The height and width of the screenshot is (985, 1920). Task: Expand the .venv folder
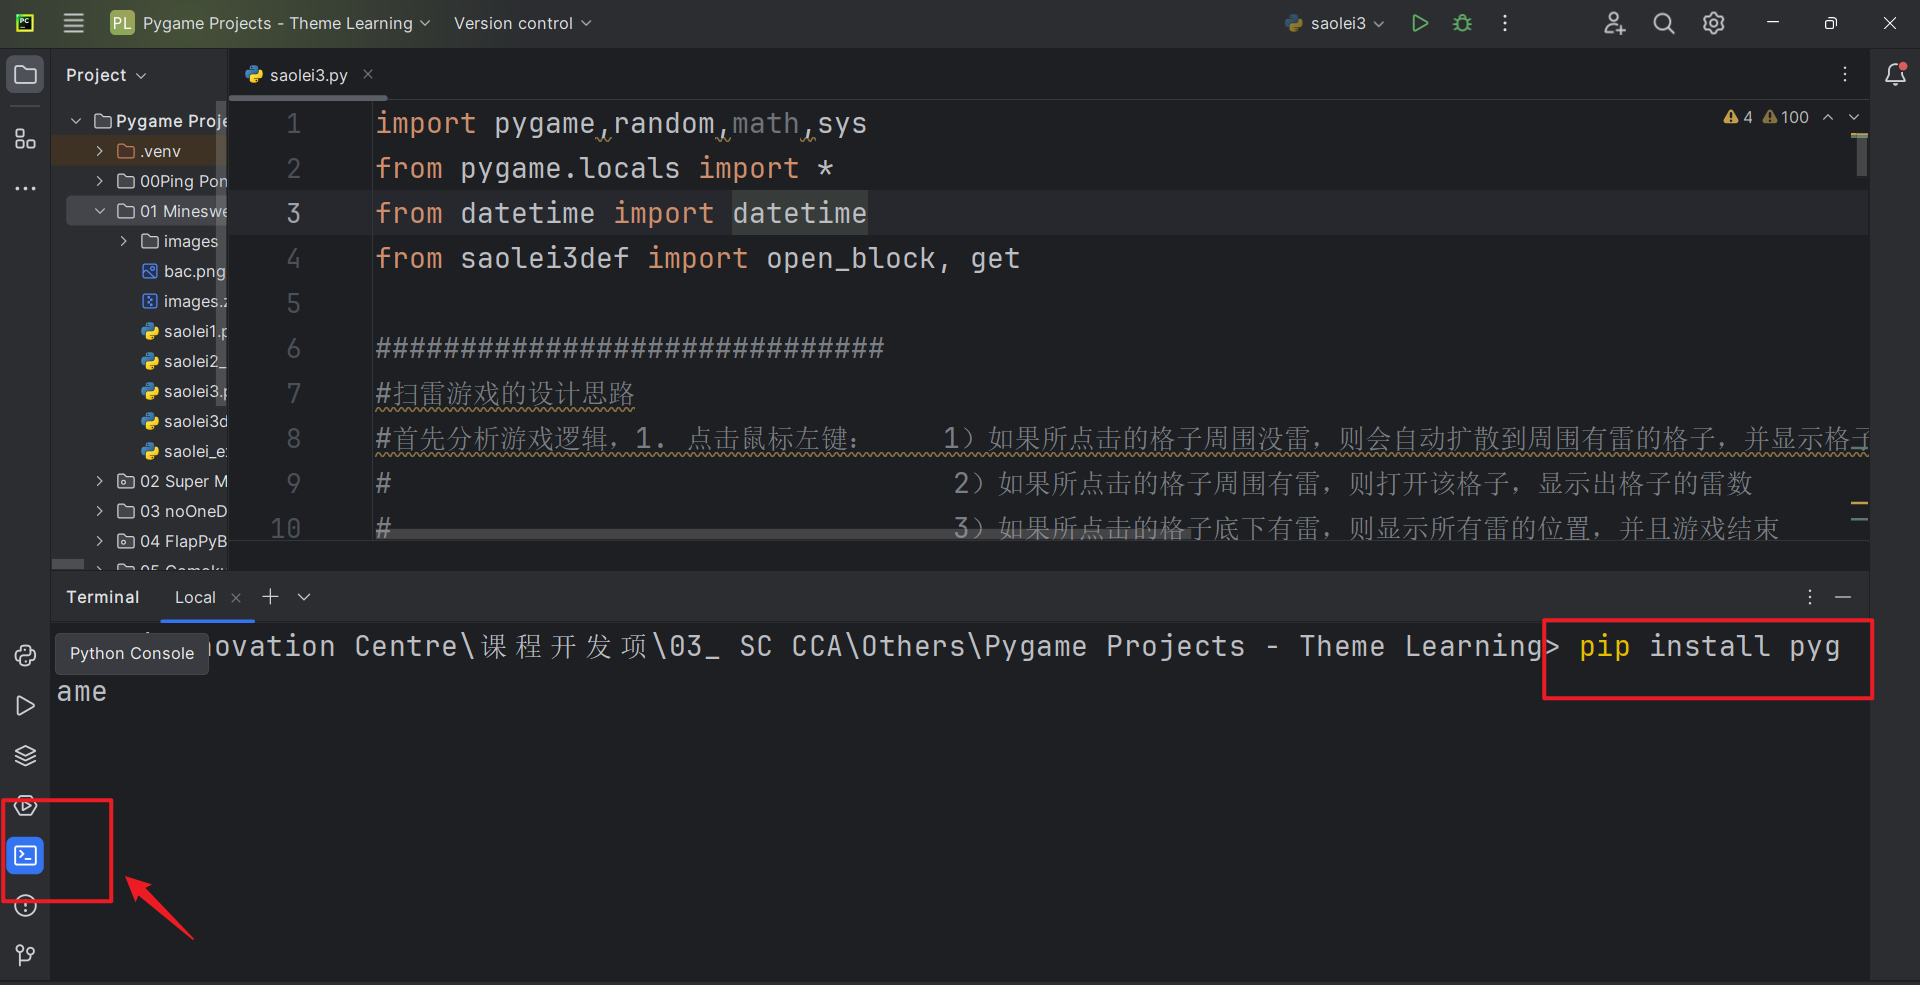point(100,151)
